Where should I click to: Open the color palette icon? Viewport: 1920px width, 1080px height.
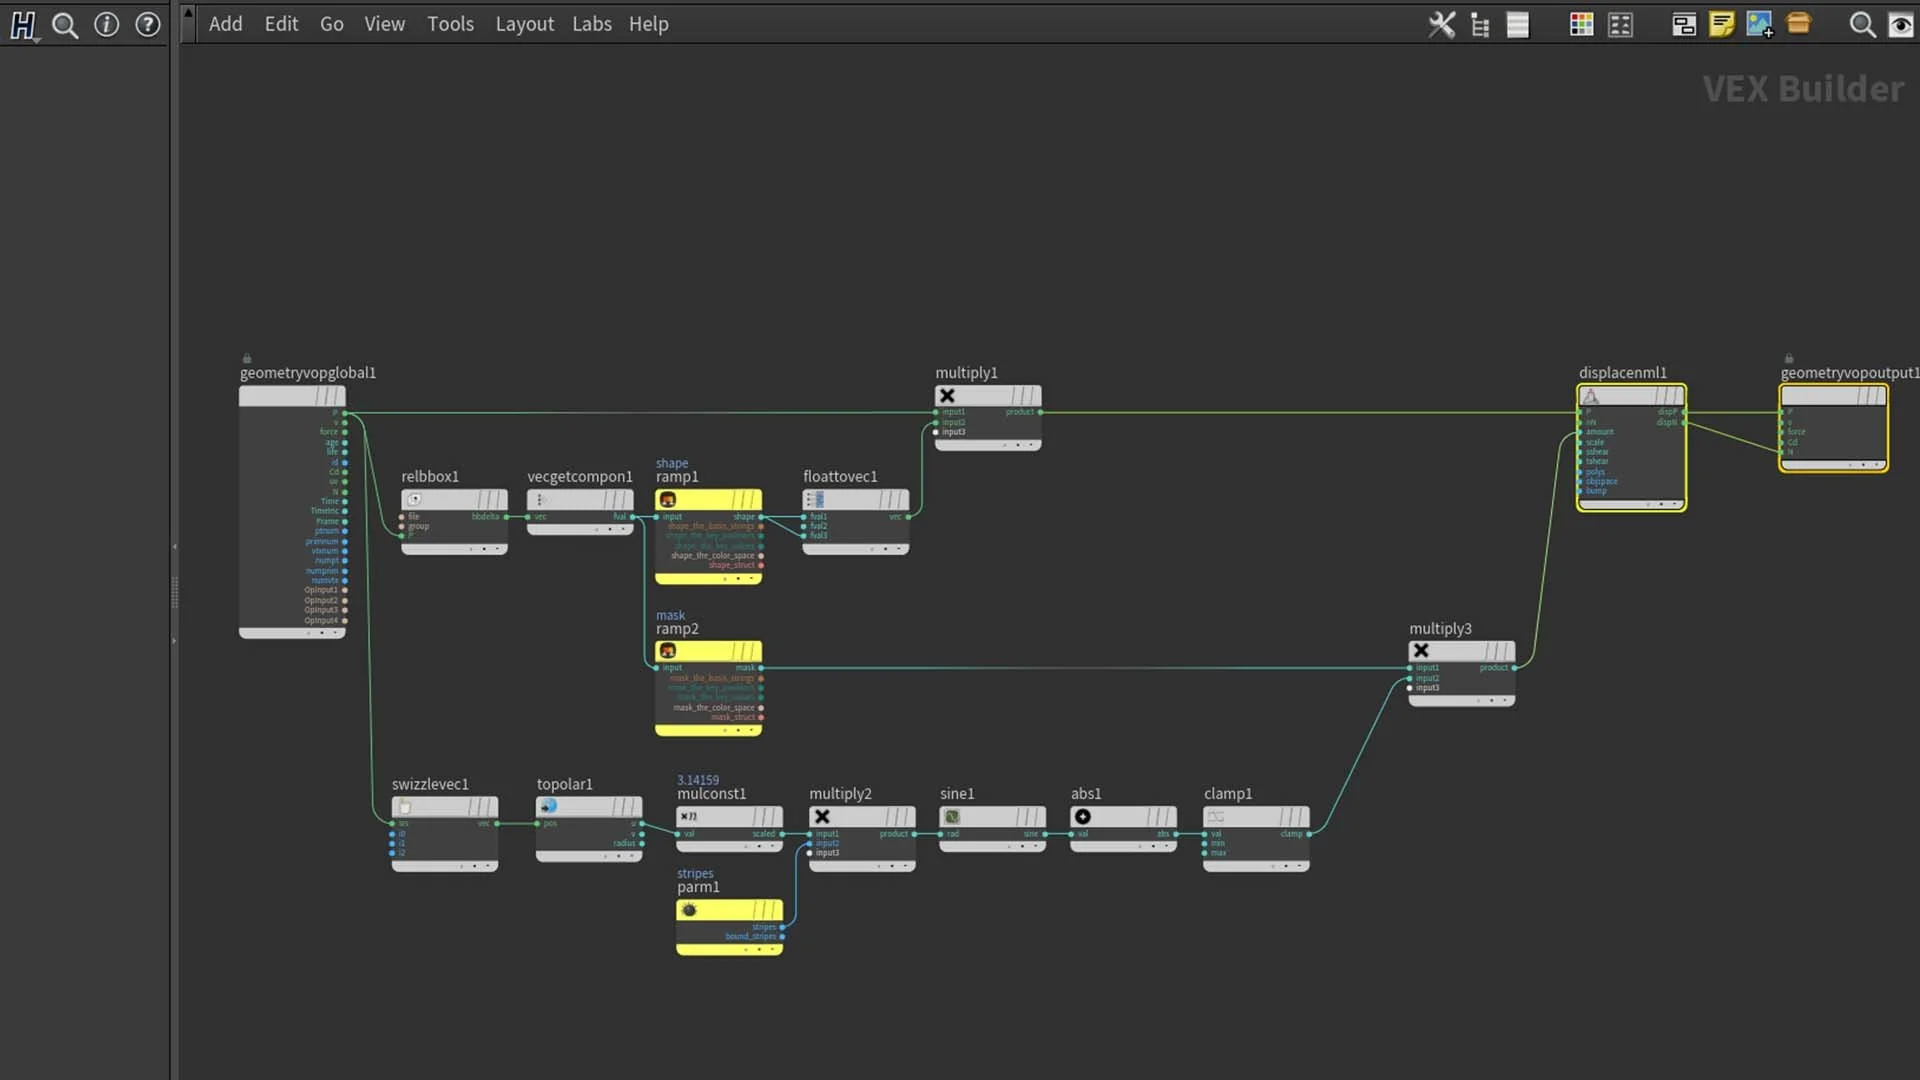pyautogui.click(x=1581, y=24)
